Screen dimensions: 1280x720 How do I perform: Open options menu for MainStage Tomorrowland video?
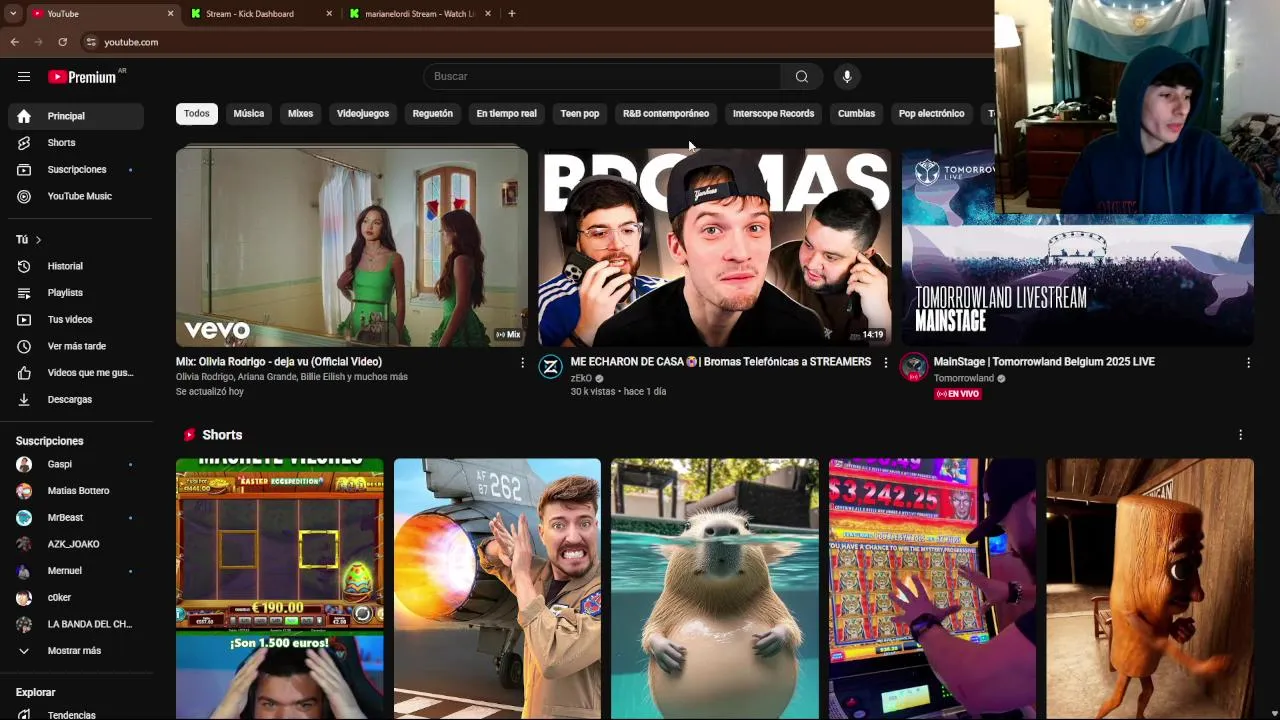1248,362
